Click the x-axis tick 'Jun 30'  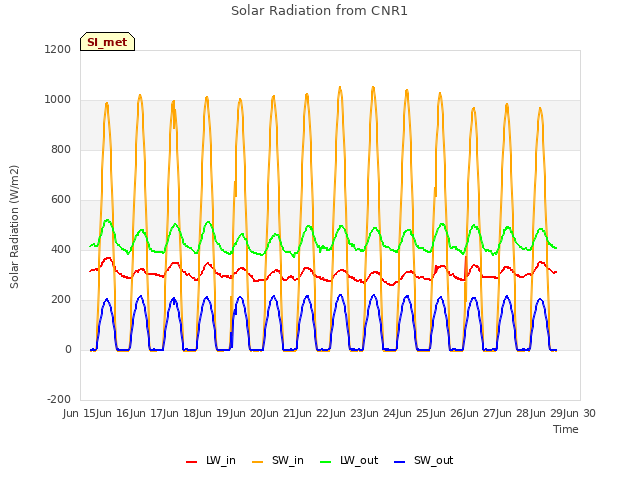pos(580,413)
